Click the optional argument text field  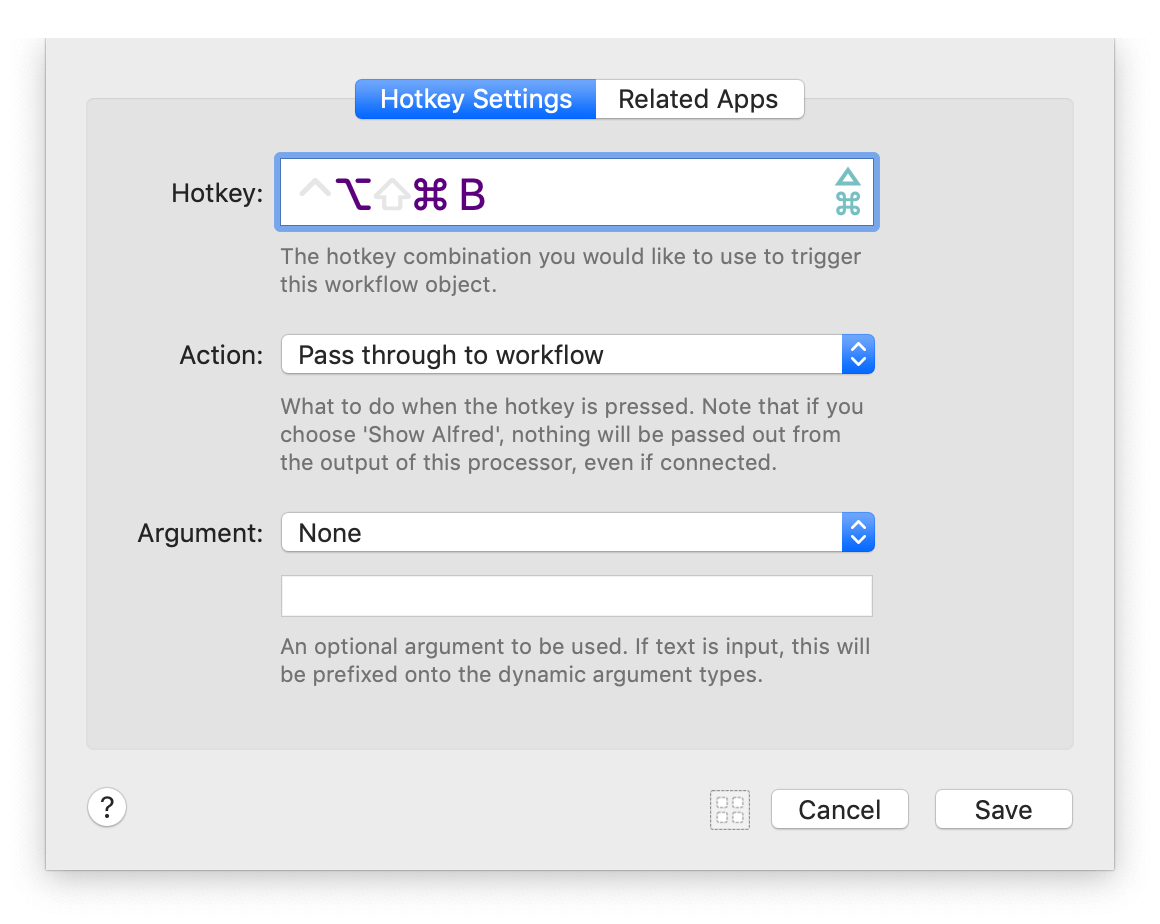[576, 595]
